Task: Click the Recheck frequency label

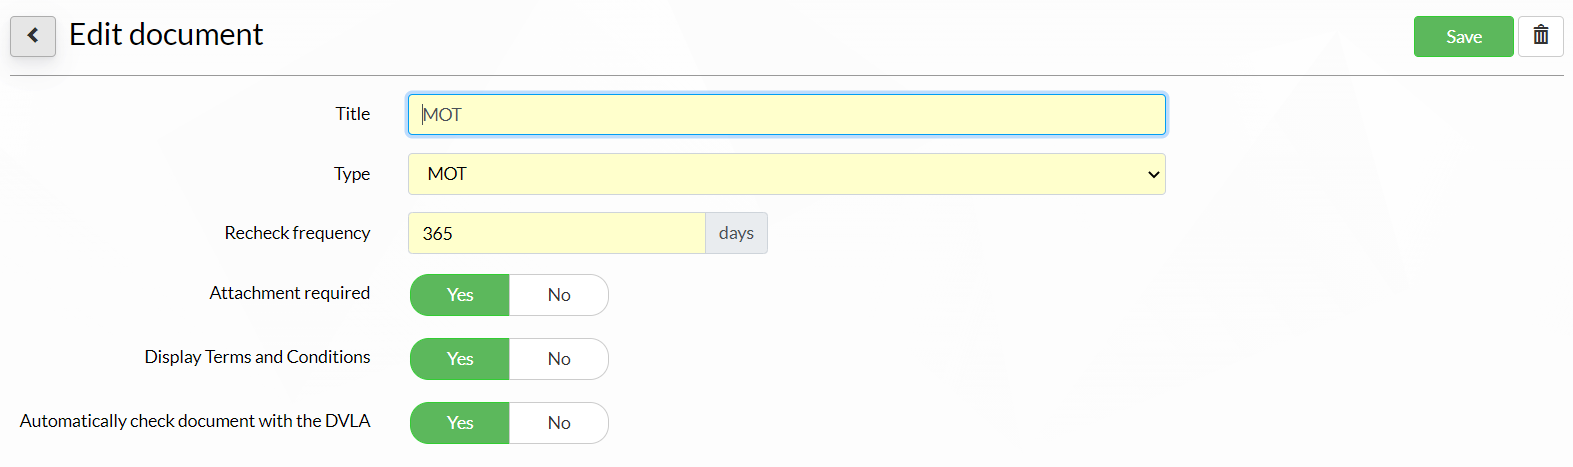Action: pyautogui.click(x=297, y=233)
